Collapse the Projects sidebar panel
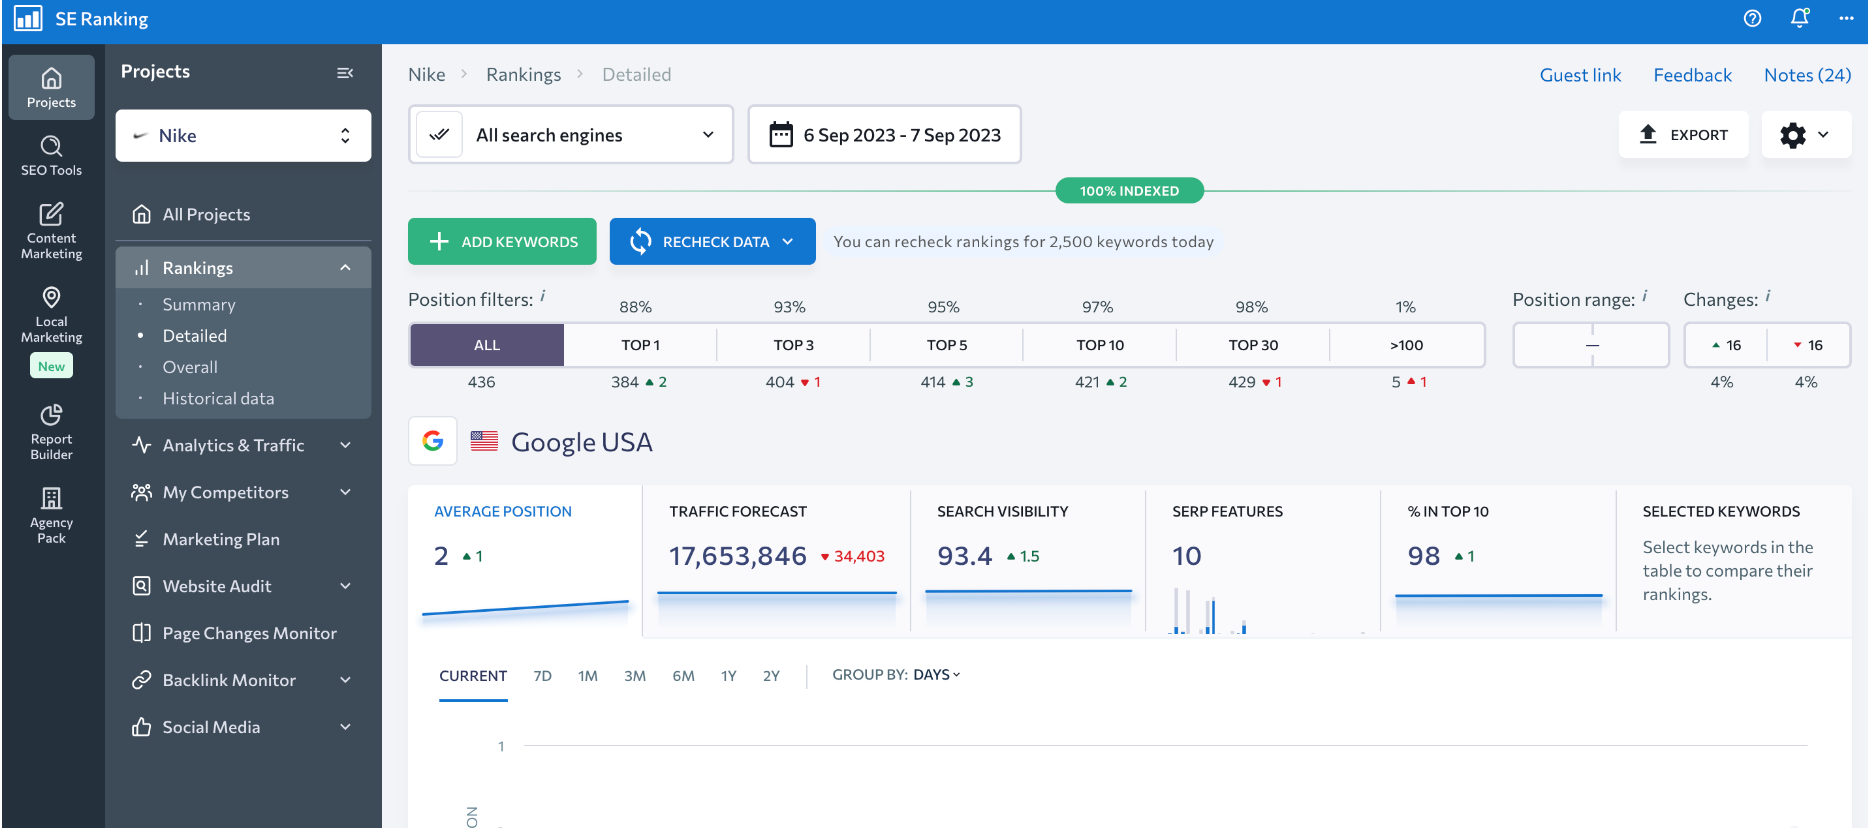 [x=345, y=72]
